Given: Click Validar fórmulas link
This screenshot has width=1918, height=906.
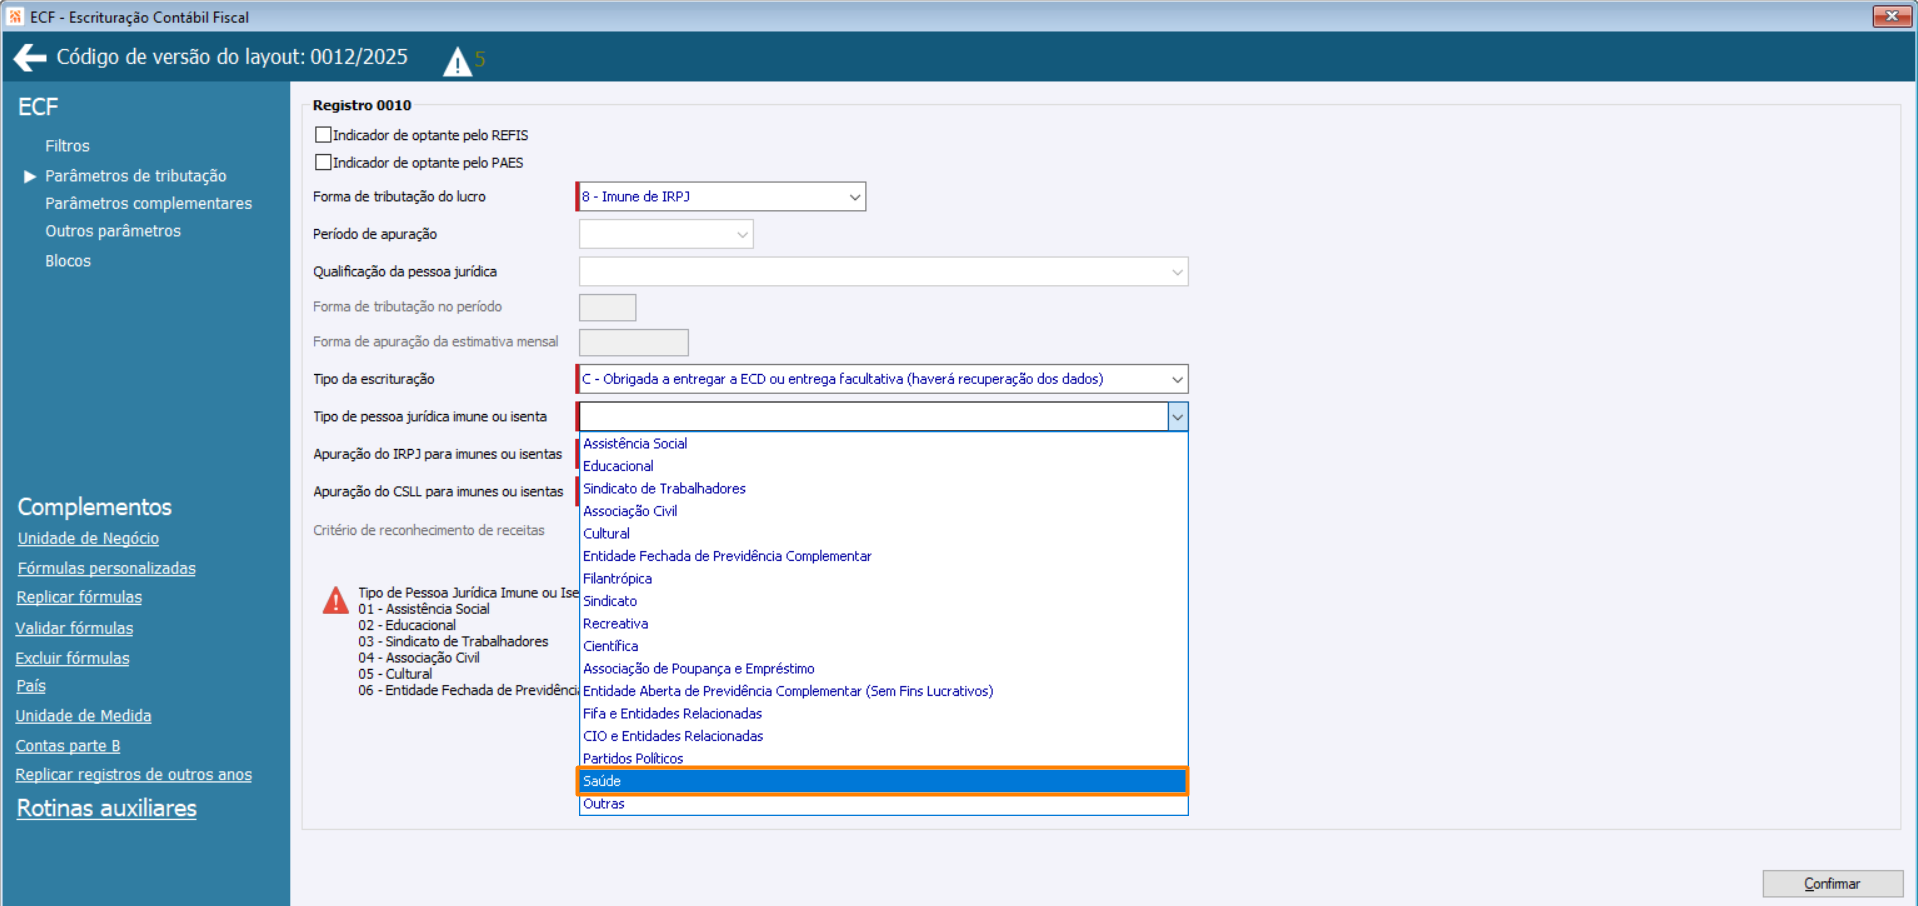Looking at the screenshot, I should point(74,628).
